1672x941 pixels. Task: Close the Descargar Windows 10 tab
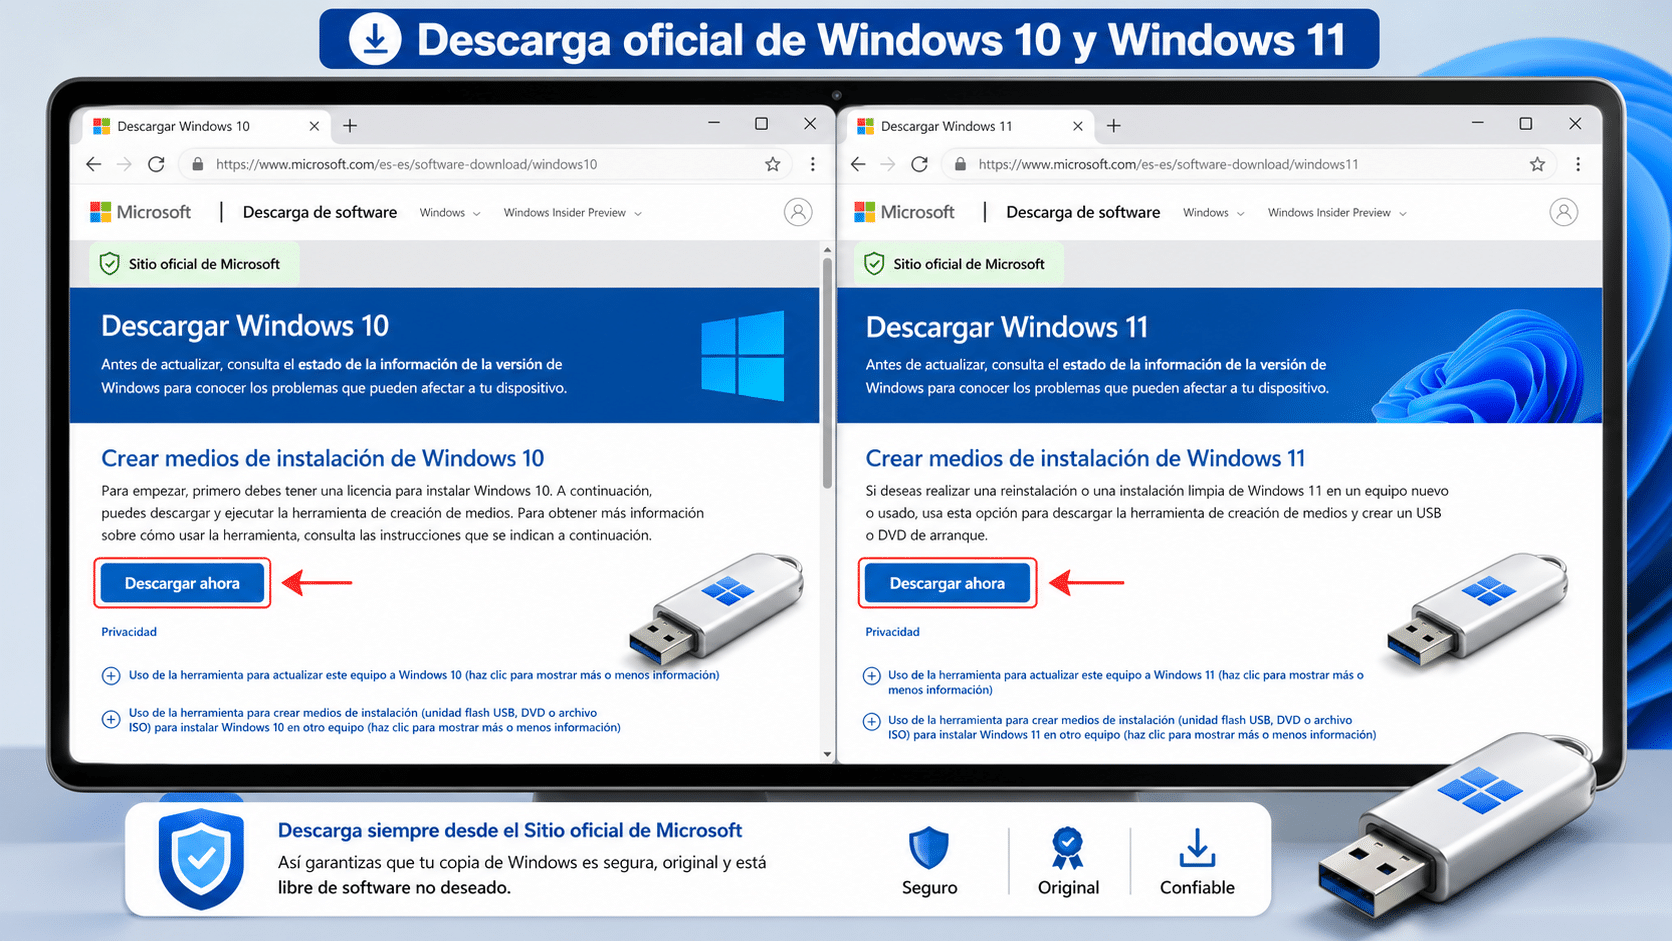[314, 126]
